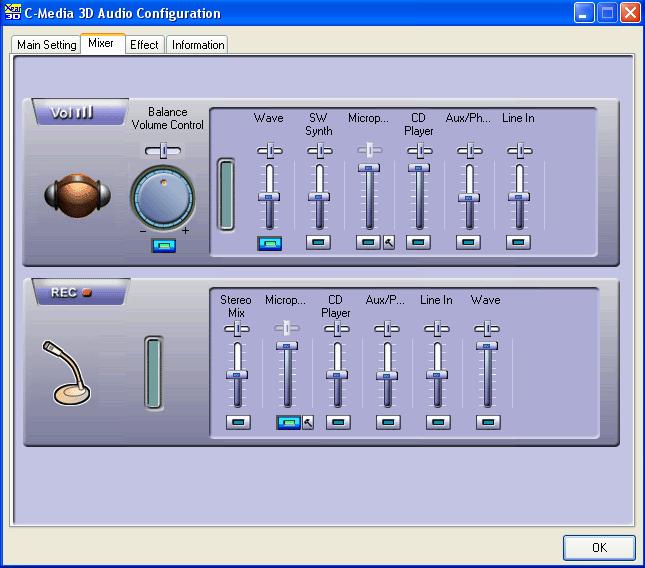This screenshot has height=568, width=645.
Task: Open the Information tab
Action: tap(197, 44)
